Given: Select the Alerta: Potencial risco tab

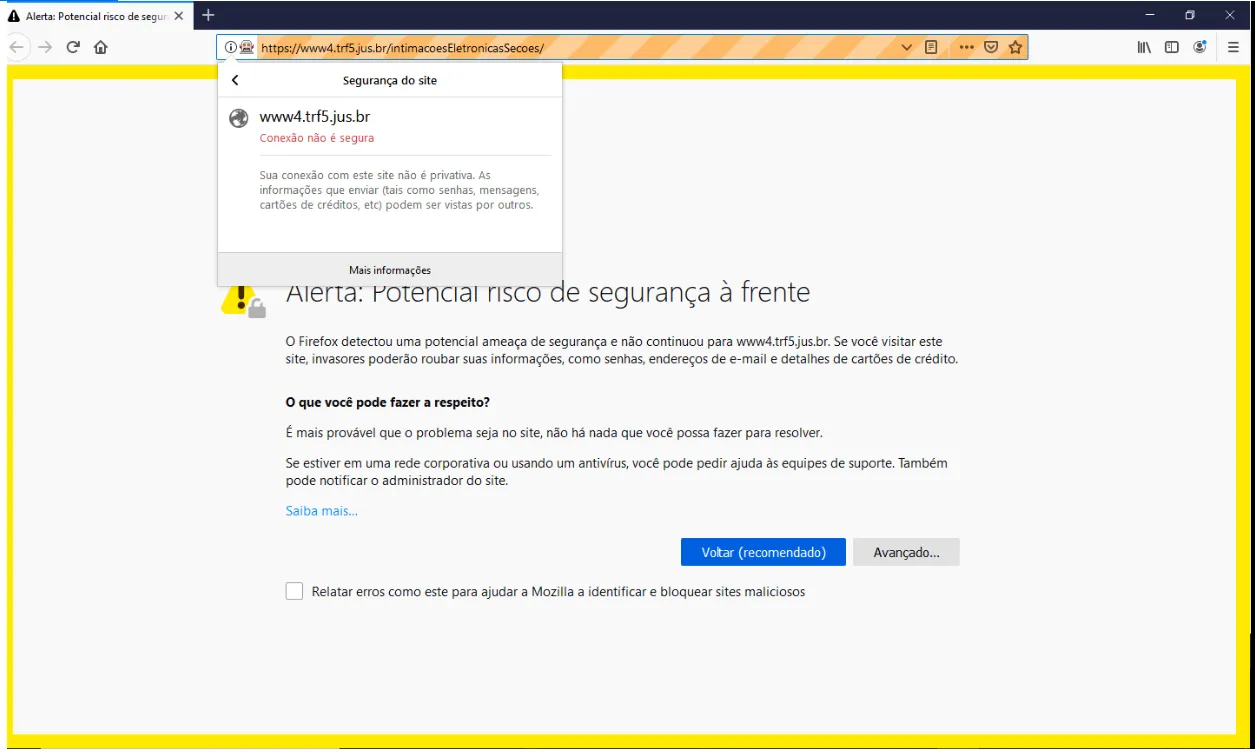Looking at the screenshot, I should (96, 16).
